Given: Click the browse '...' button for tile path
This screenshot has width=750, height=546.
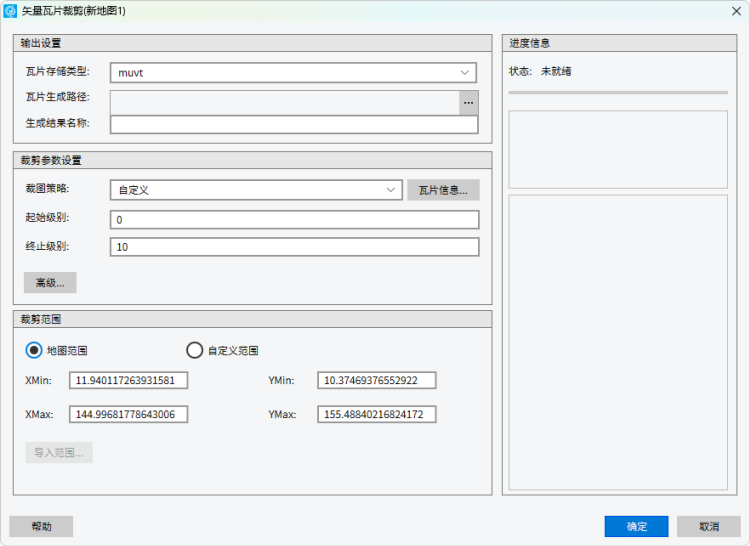Looking at the screenshot, I should click(468, 102).
